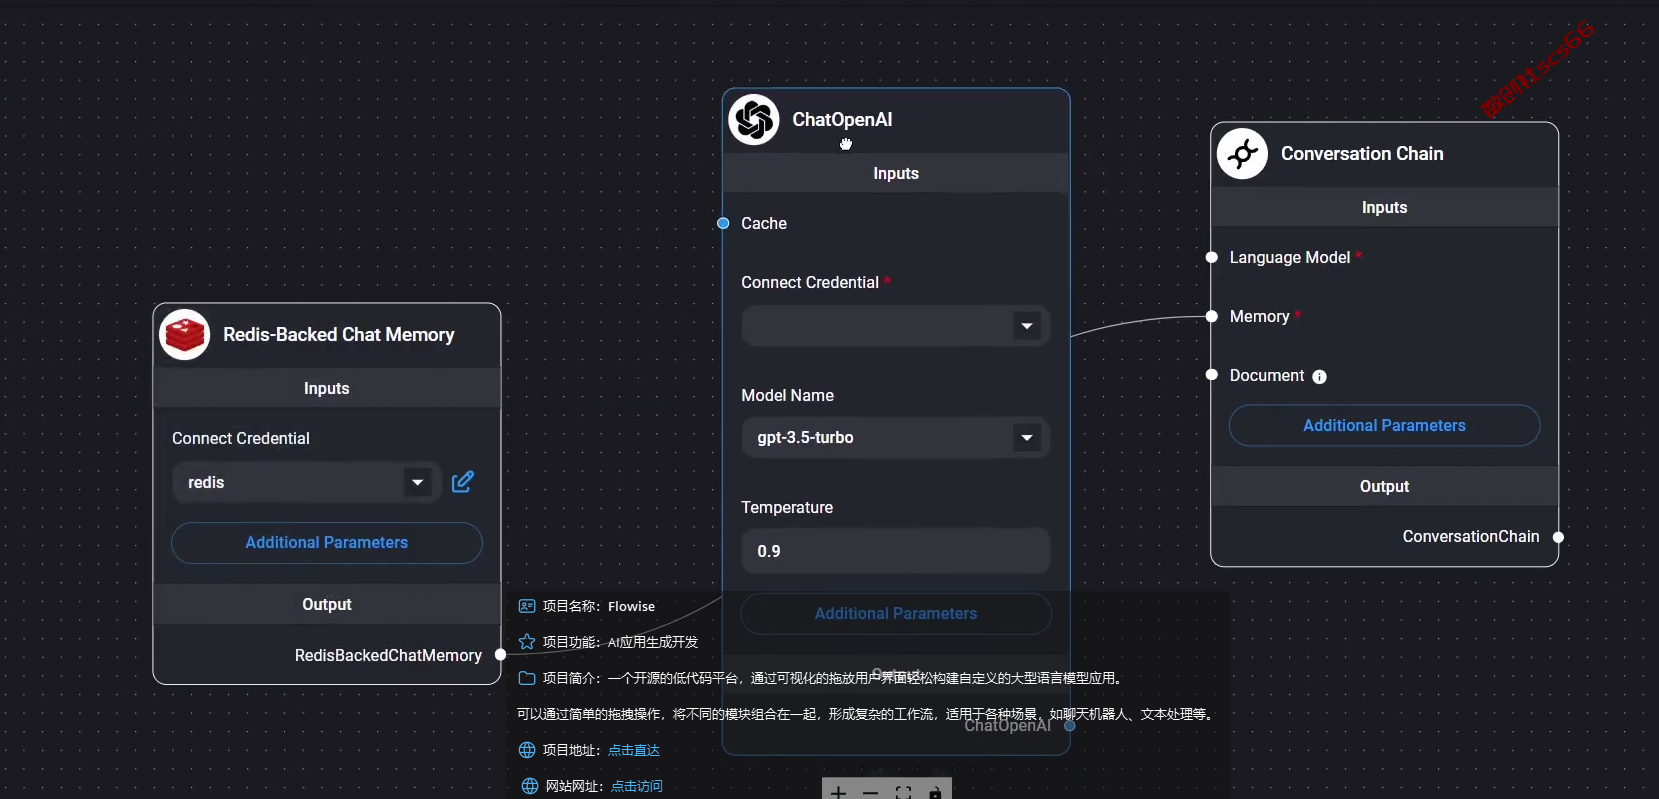Click the Temperature input field showing 0.9
1659x799 pixels.
click(x=895, y=551)
